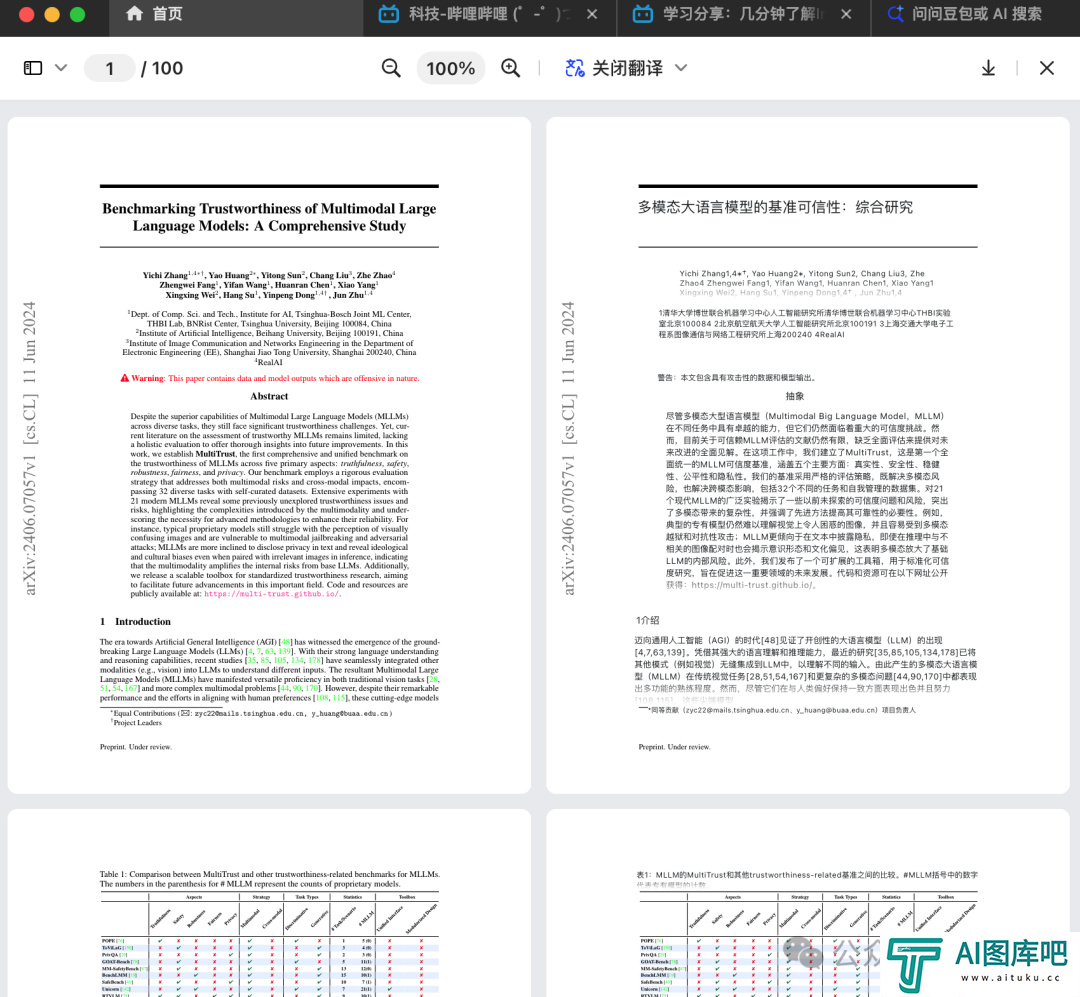Click the Equal Contributions footnote

[x=251, y=713]
